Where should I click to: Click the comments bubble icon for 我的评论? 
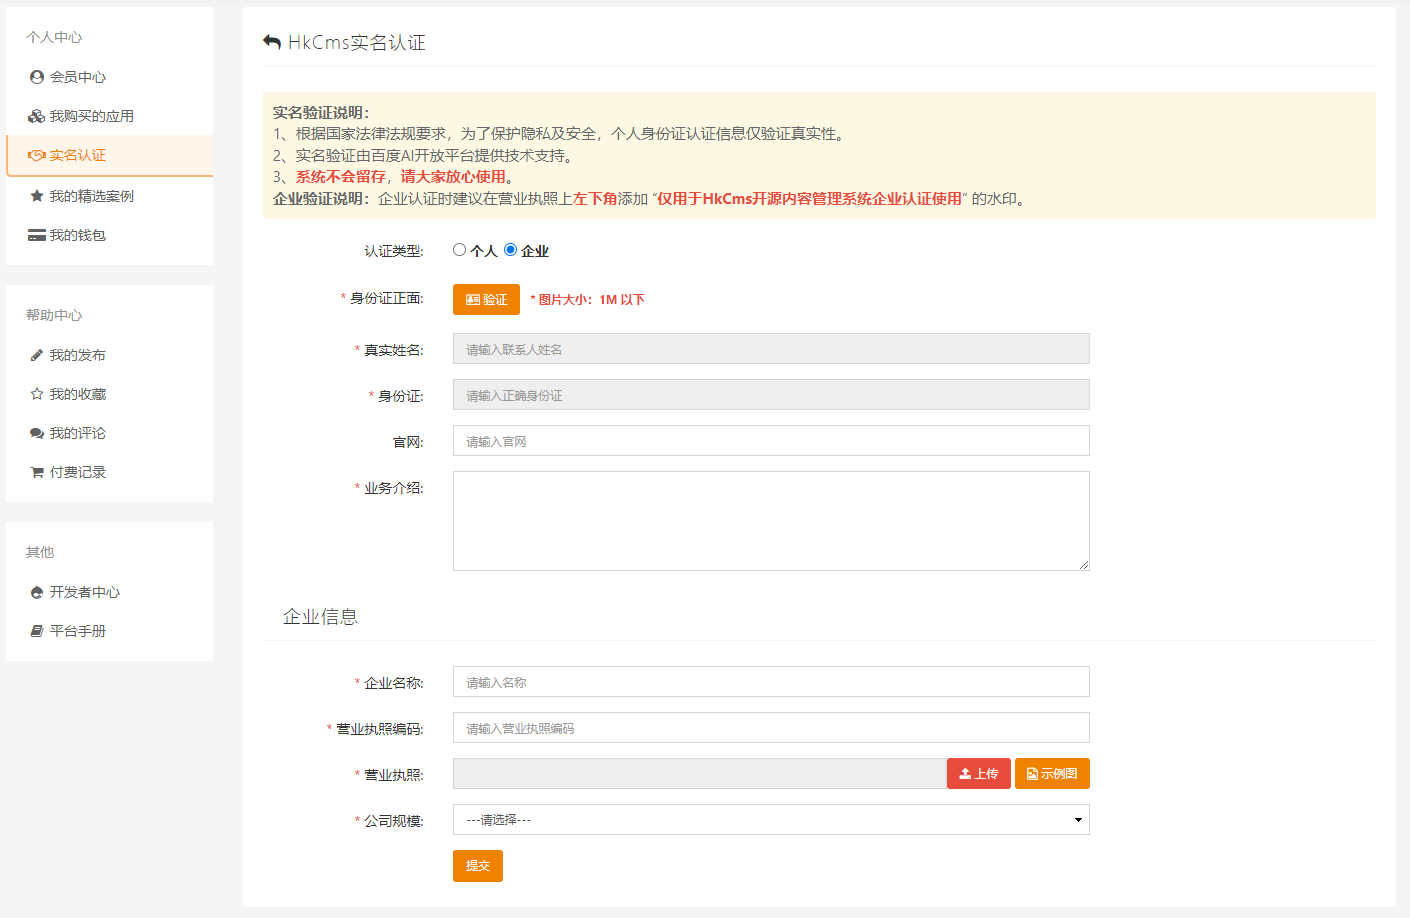pyautogui.click(x=37, y=433)
